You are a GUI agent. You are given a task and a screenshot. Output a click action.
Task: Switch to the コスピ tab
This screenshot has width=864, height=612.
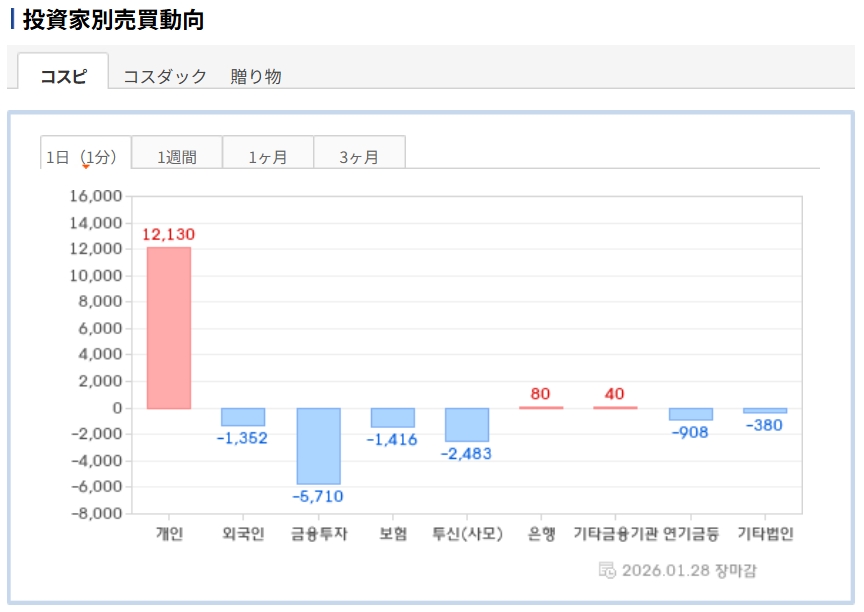coord(63,76)
